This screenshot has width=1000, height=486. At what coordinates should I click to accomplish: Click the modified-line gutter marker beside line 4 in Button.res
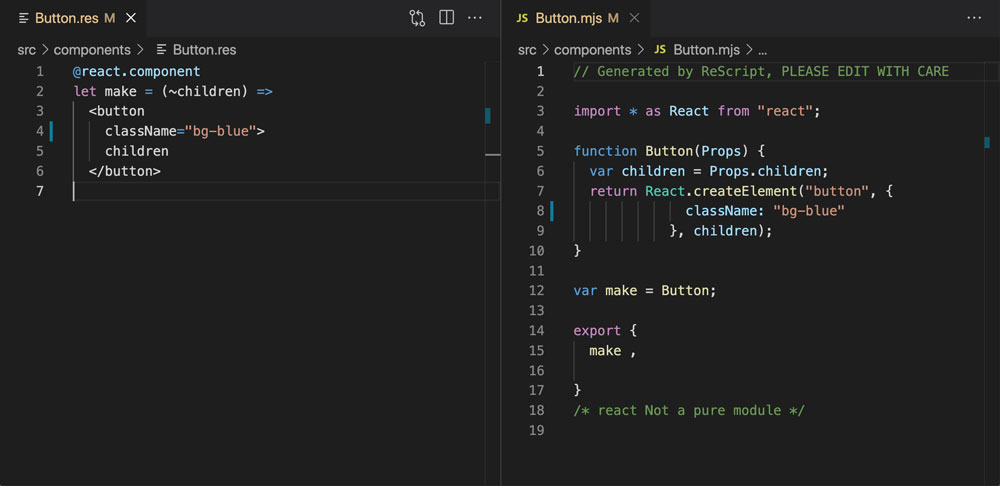pyautogui.click(x=51, y=131)
